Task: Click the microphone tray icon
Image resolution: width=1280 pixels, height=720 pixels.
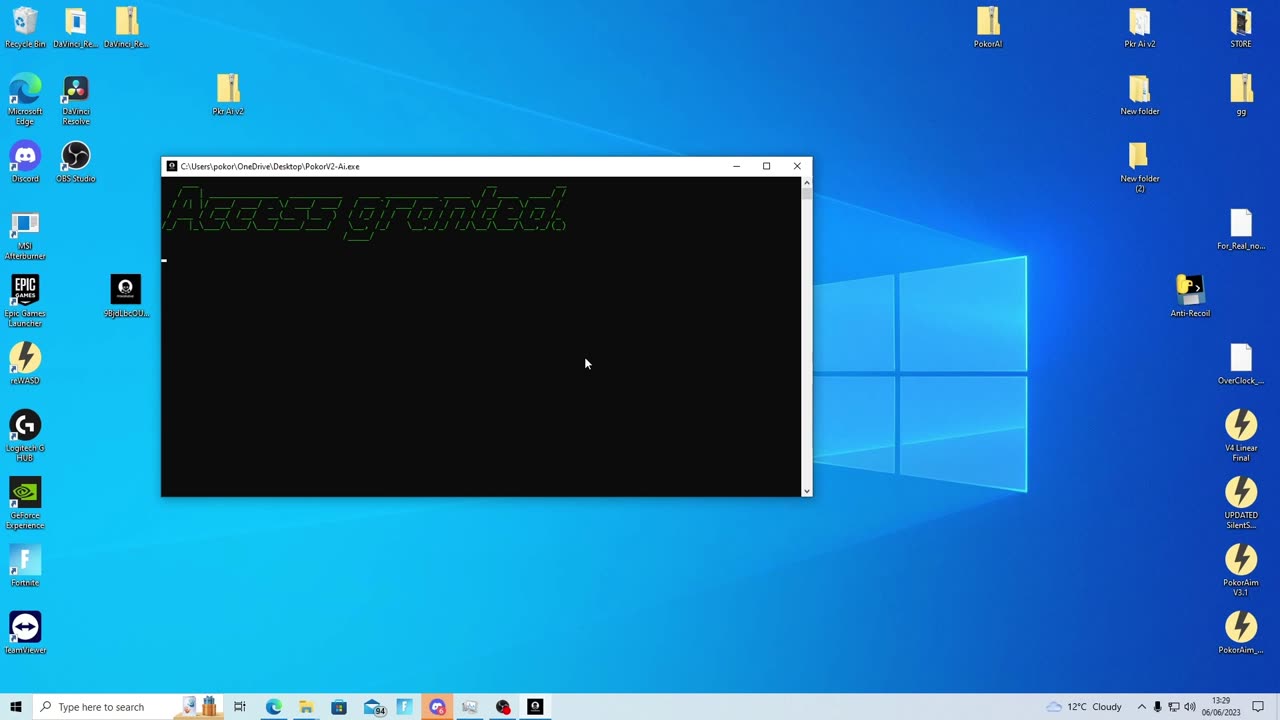Action: (x=1158, y=707)
